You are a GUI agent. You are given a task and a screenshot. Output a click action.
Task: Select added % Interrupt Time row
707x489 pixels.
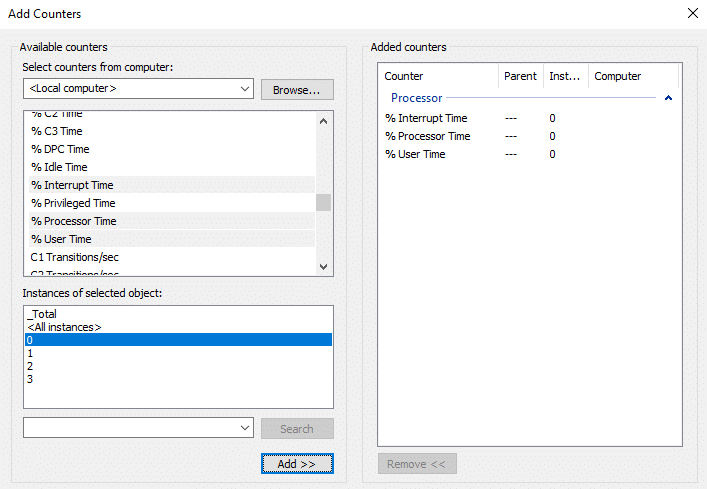[x=426, y=118]
